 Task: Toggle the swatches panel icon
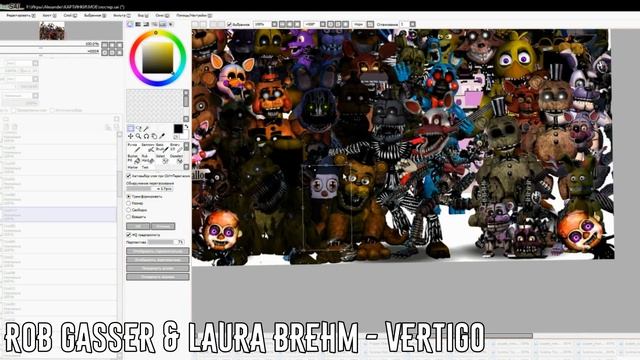click(163, 24)
